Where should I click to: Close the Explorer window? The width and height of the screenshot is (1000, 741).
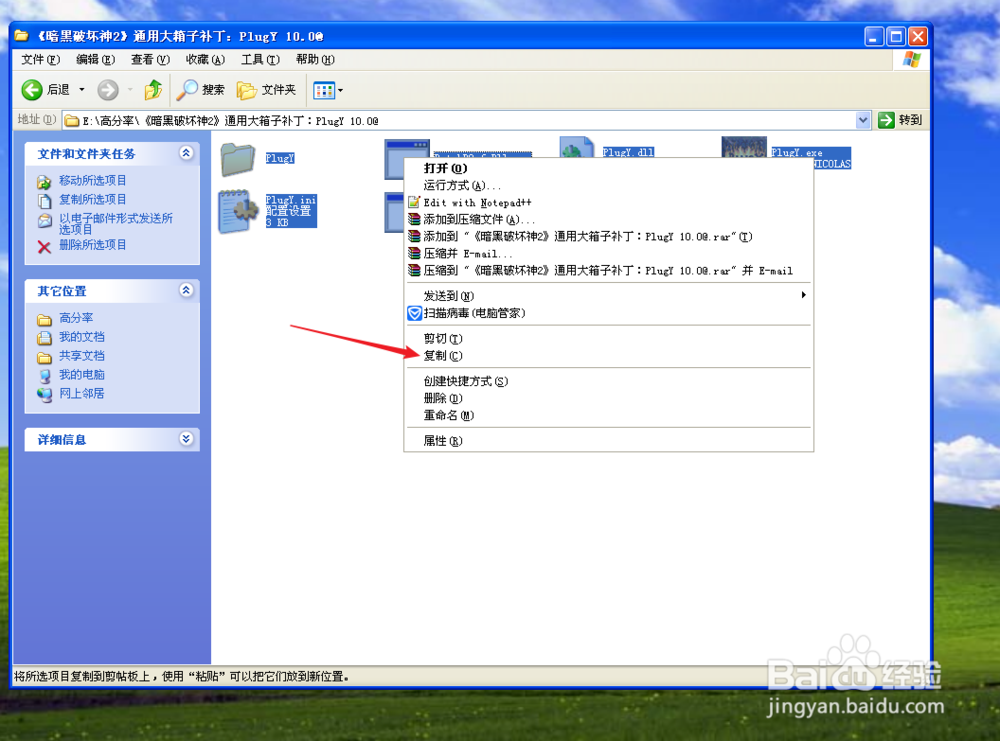coord(918,36)
